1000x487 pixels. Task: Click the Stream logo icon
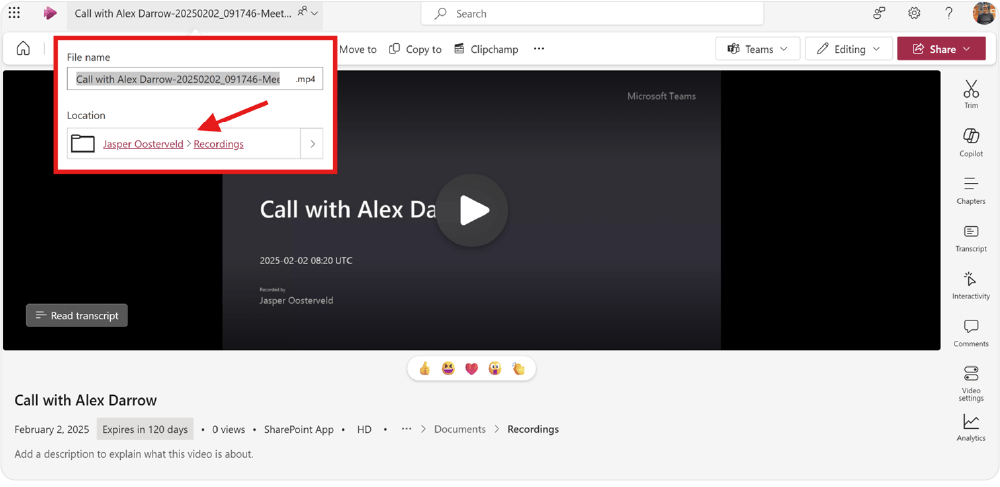50,13
